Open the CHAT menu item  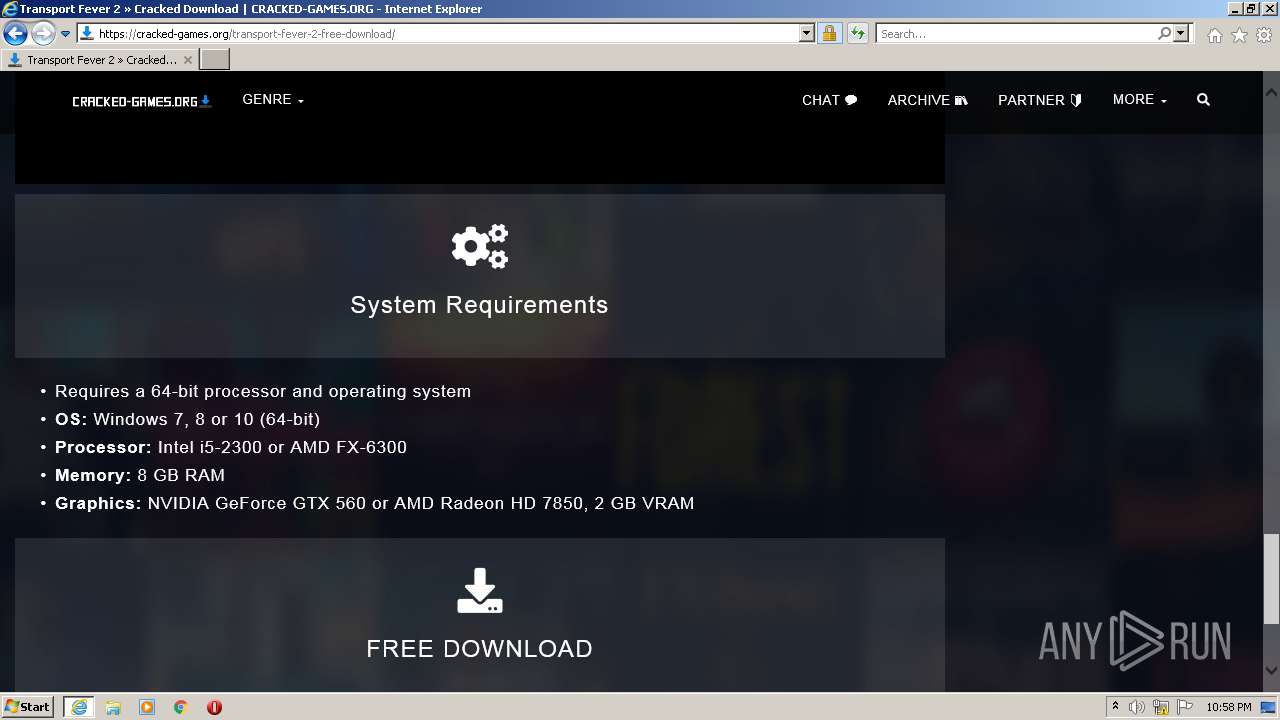coord(829,100)
